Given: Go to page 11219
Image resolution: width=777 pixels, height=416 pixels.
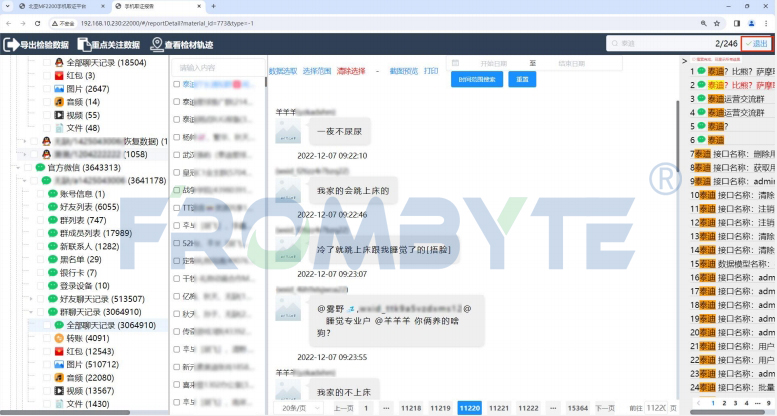Looking at the screenshot, I should (x=441, y=408).
